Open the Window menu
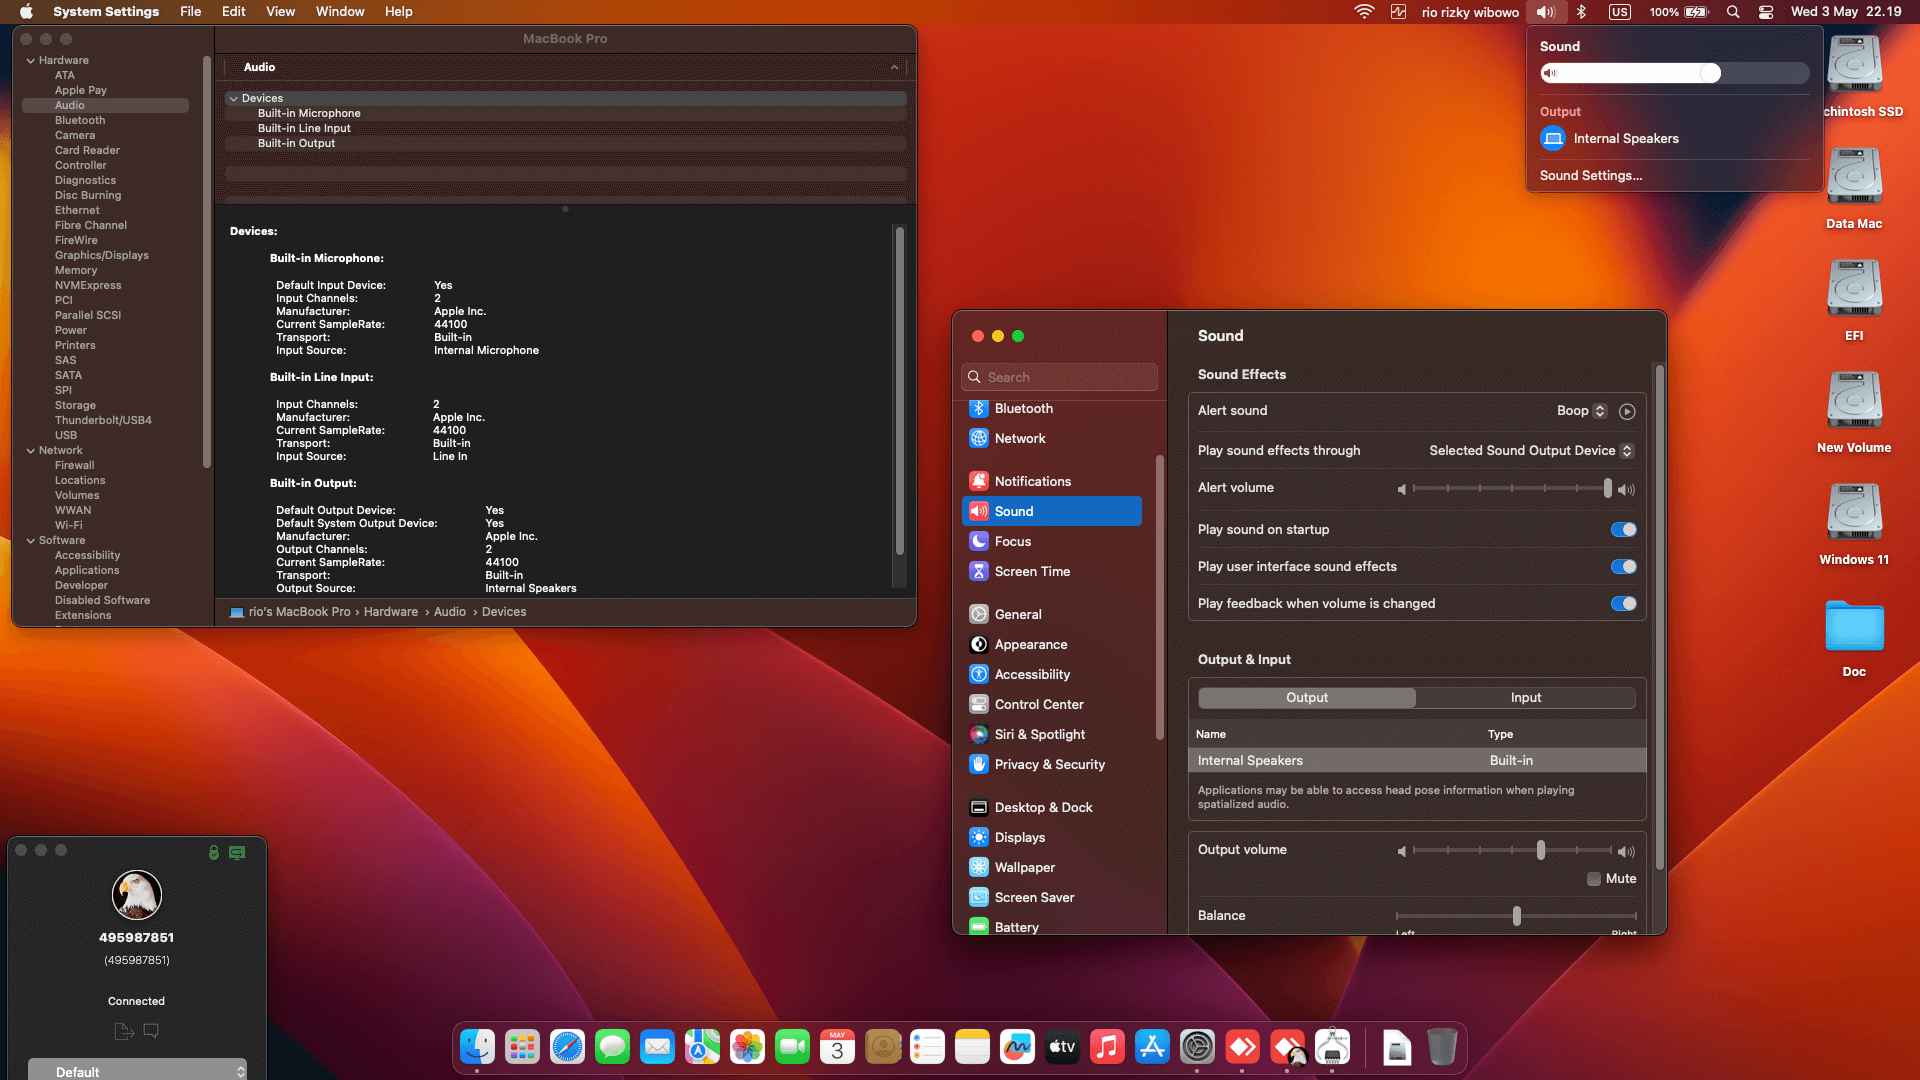The width and height of the screenshot is (1920, 1080). 339,12
